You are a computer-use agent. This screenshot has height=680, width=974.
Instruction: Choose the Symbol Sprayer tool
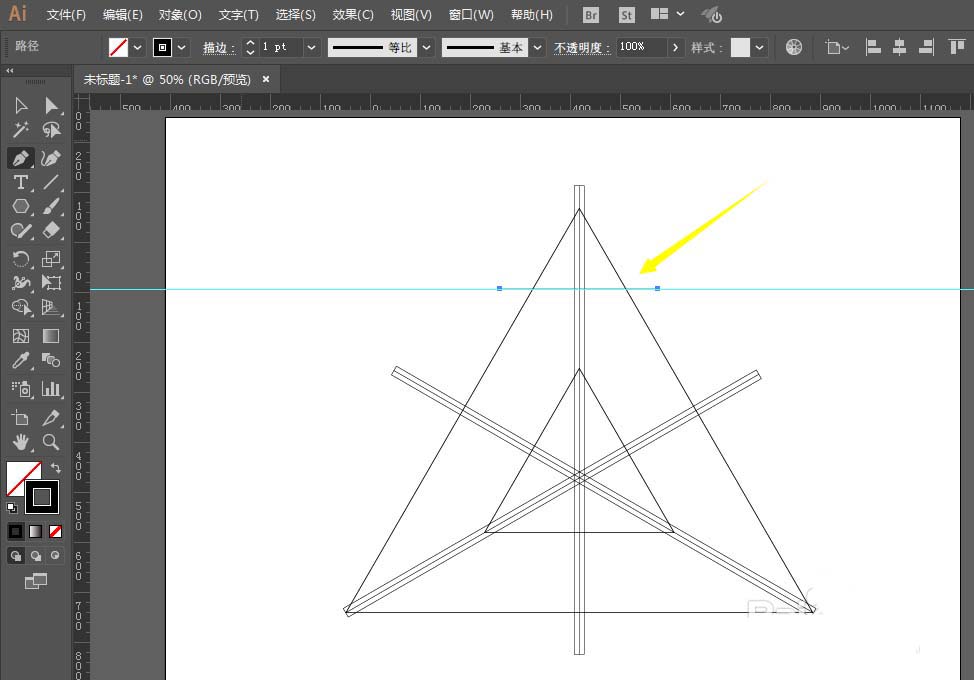pos(21,389)
